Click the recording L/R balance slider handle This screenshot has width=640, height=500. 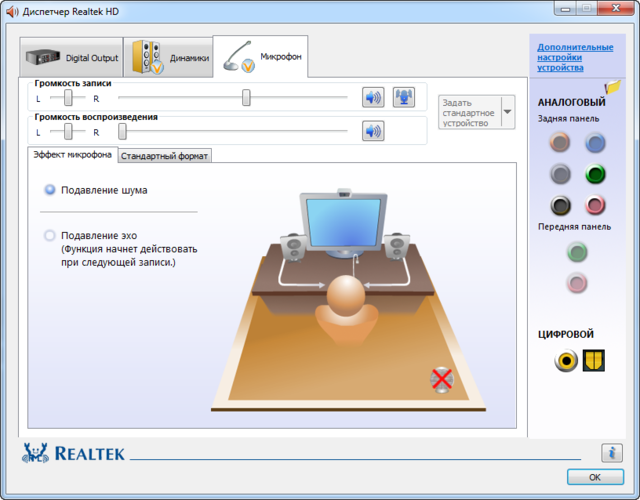click(x=68, y=97)
